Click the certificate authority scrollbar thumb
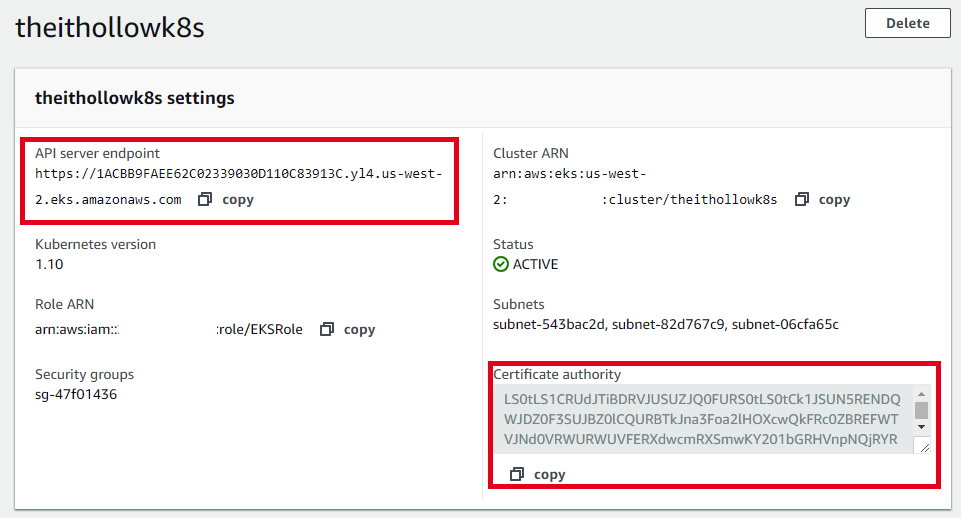 921,410
